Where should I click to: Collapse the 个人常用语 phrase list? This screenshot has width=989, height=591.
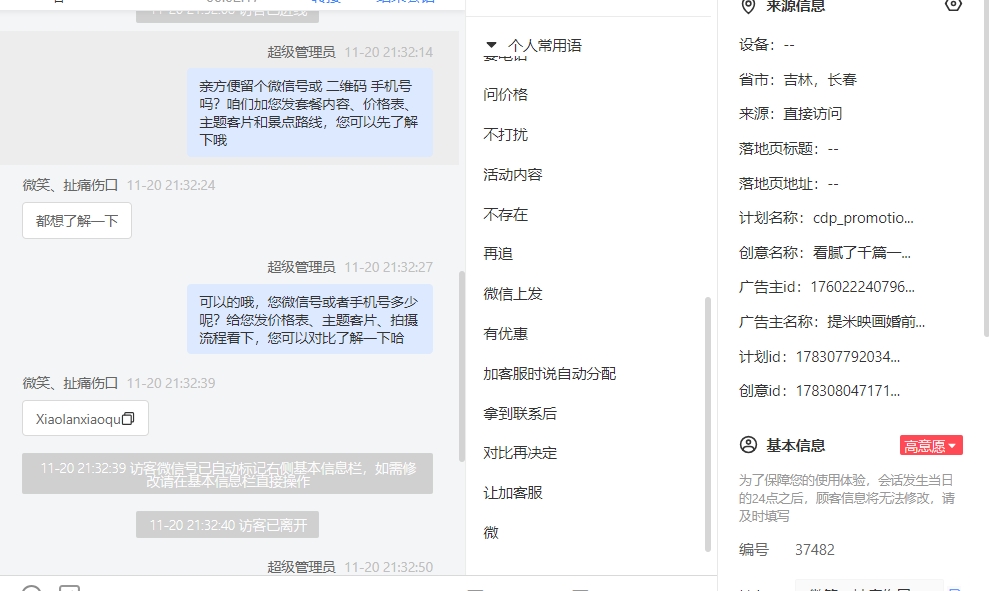pos(491,45)
